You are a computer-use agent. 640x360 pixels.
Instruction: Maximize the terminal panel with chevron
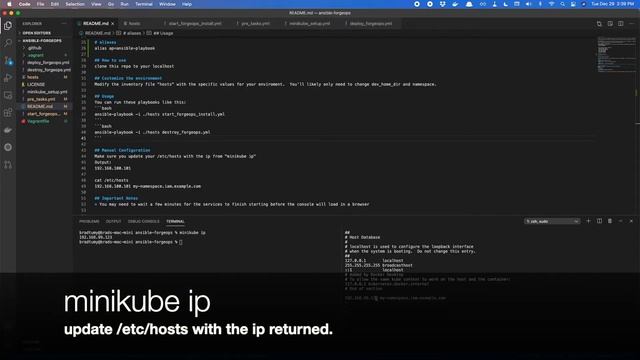coord(620,221)
